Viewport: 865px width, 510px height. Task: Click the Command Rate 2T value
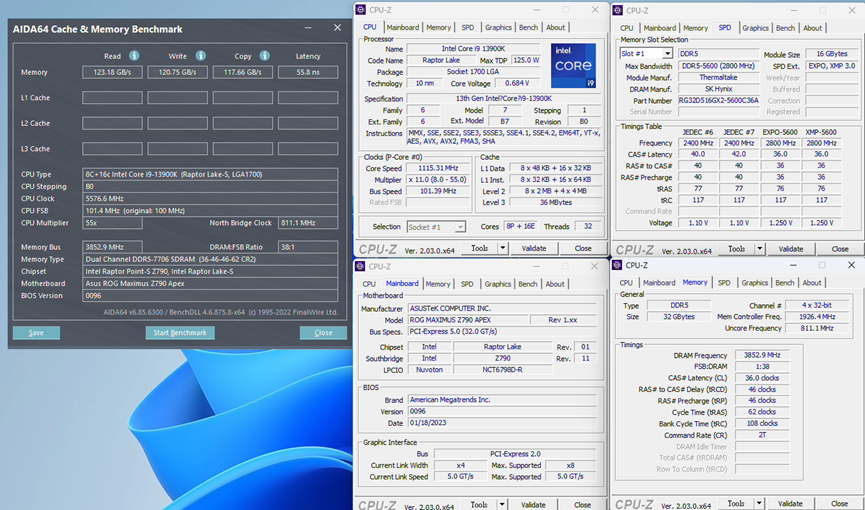pyautogui.click(x=762, y=435)
